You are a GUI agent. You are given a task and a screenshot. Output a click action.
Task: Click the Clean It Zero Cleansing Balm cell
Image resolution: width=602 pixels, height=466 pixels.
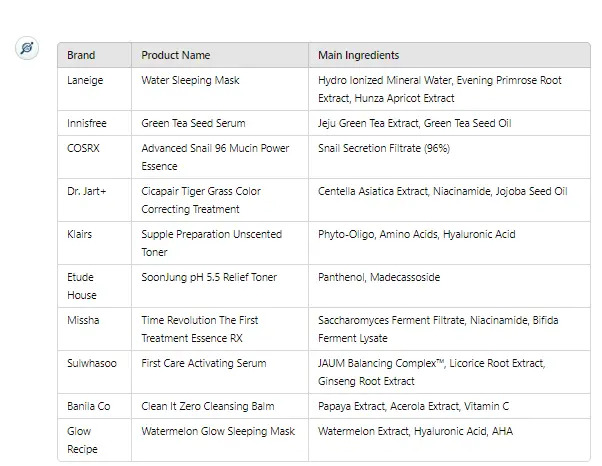tap(207, 406)
